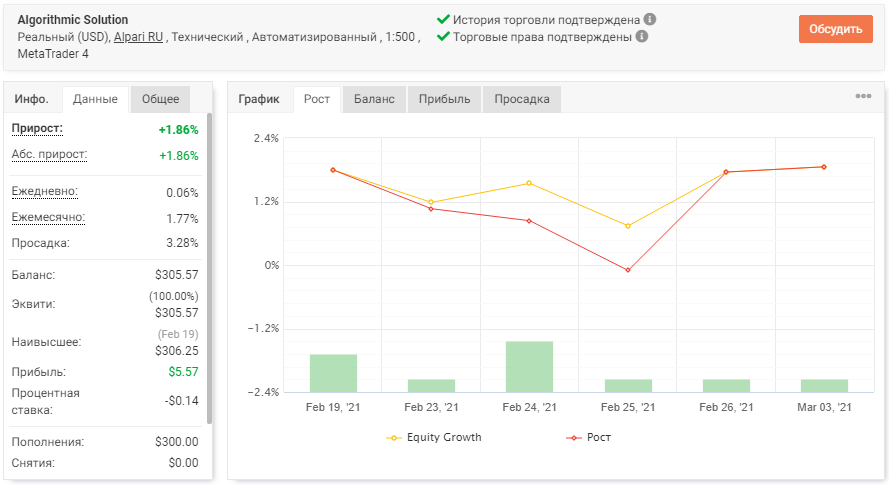Image resolution: width=889 pixels, height=485 pixels.
Task: Click the Снятия value $0.00
Action: 184,463
